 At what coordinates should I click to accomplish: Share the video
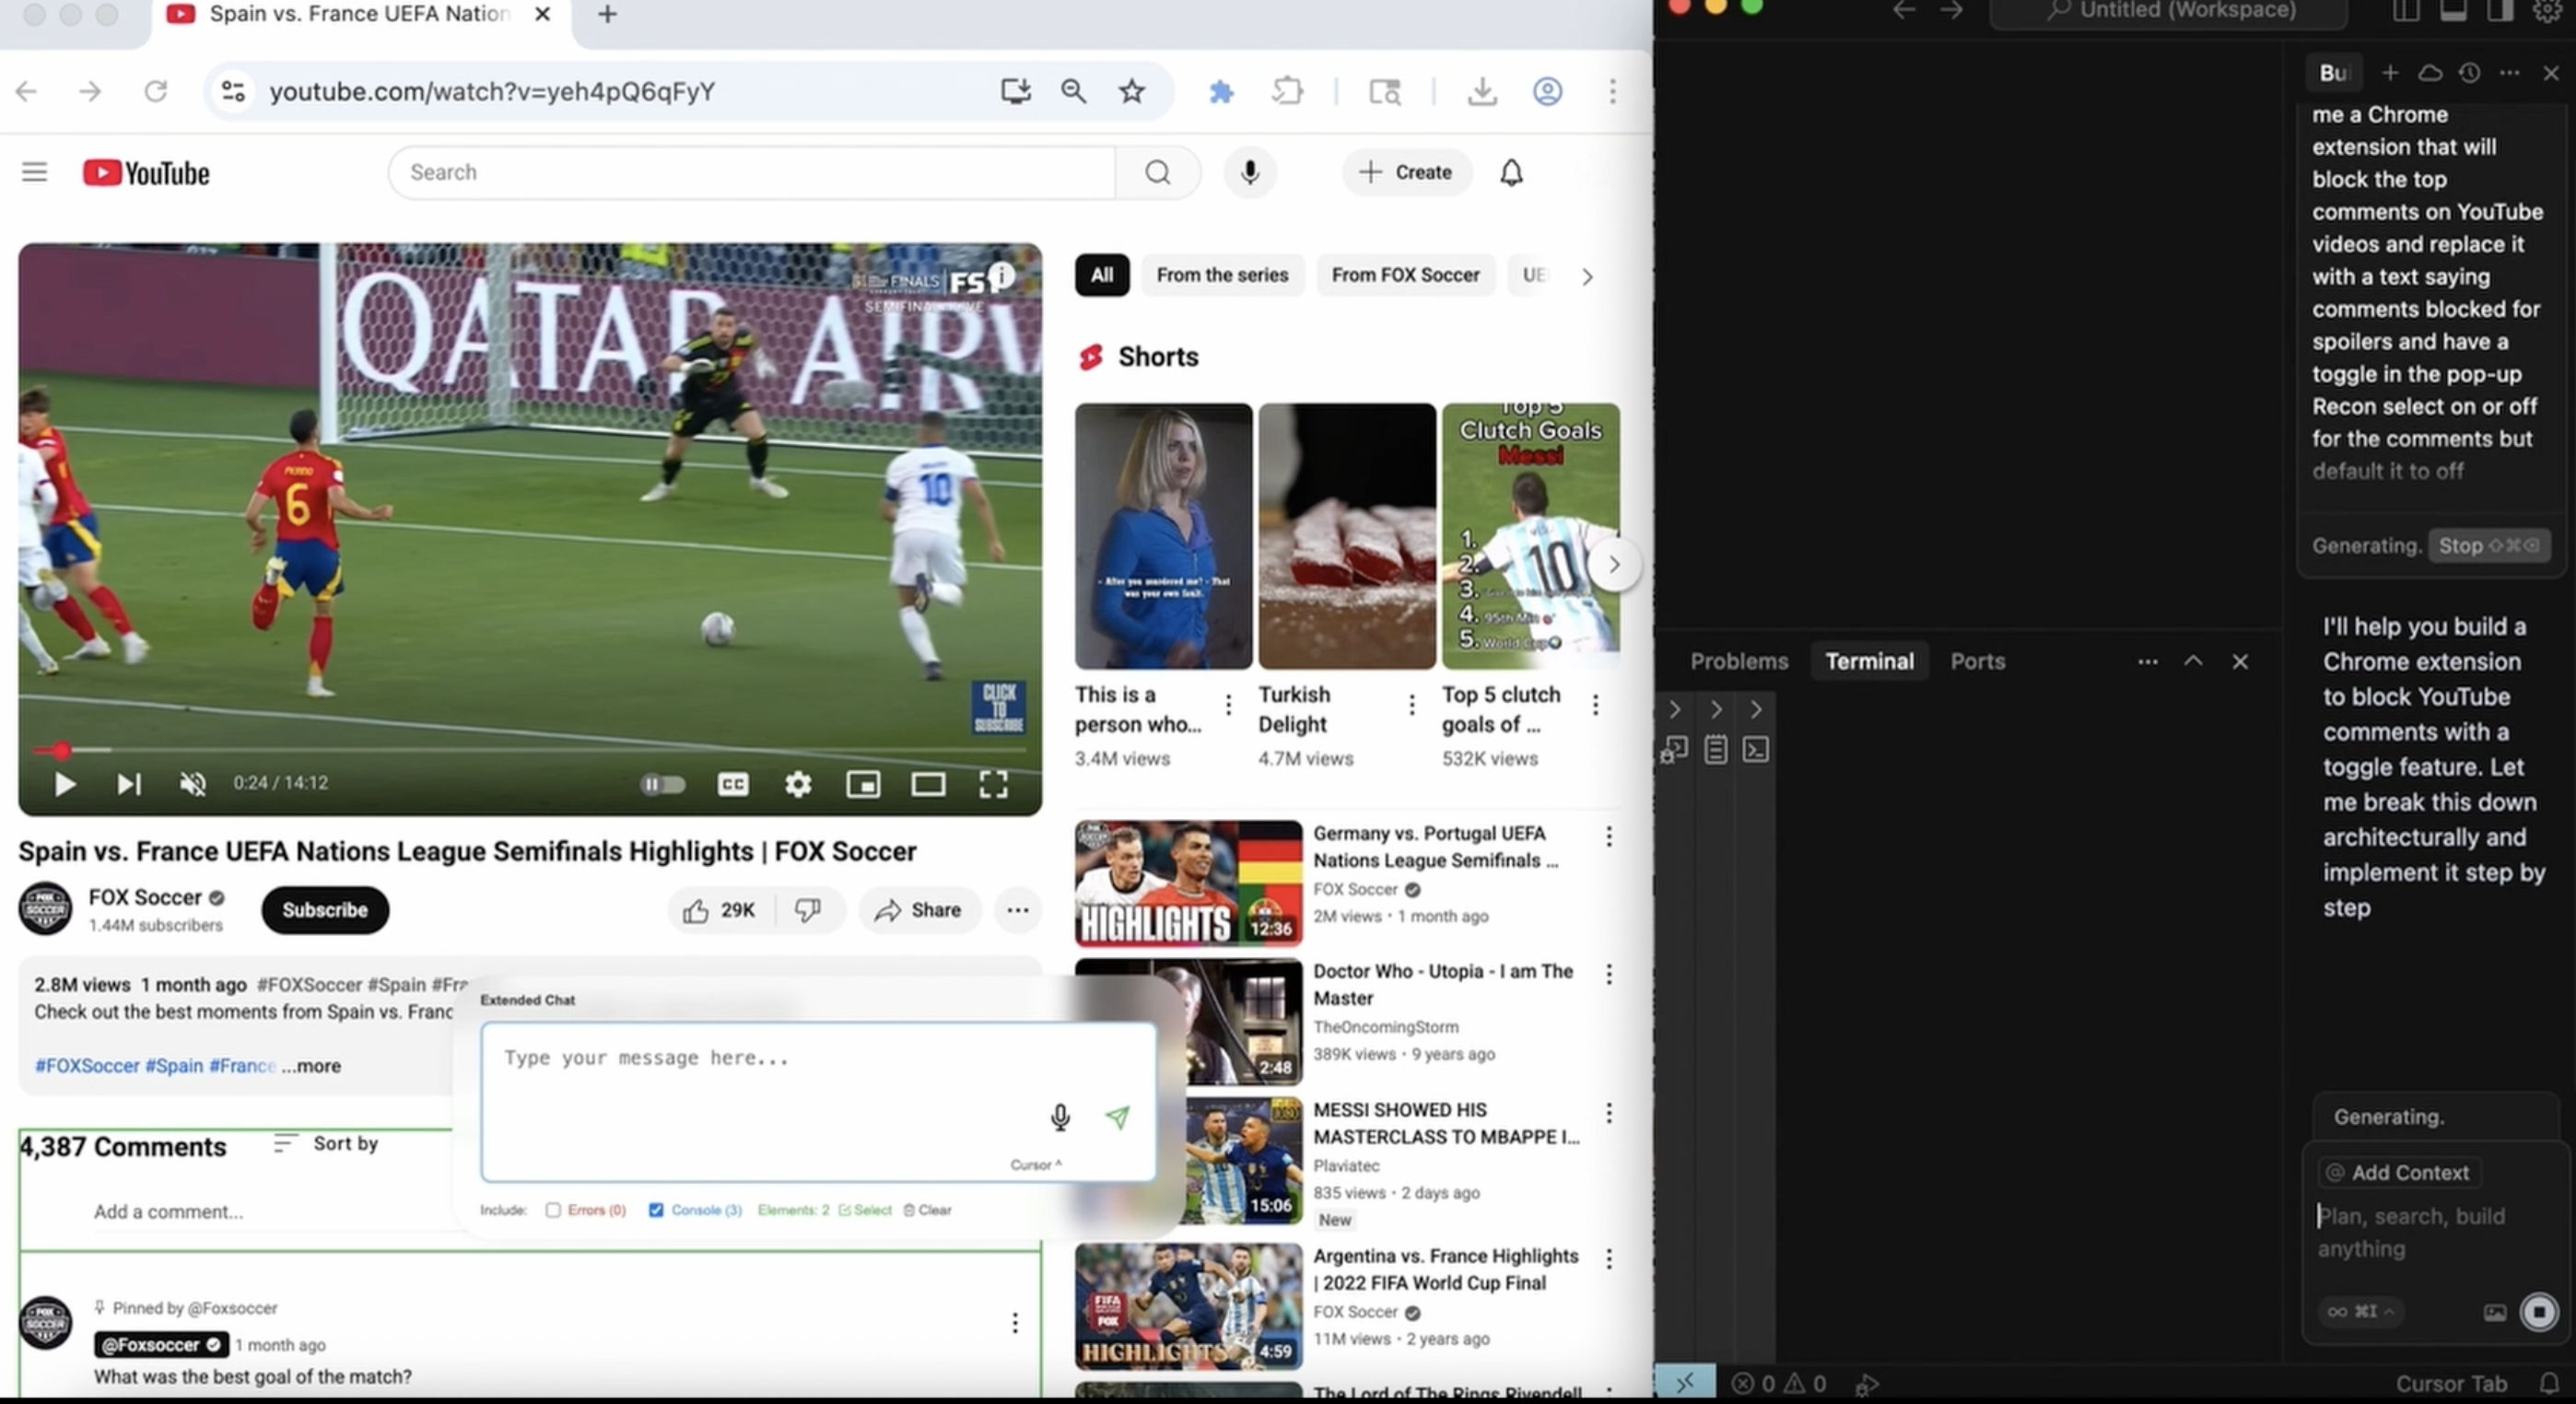point(919,910)
